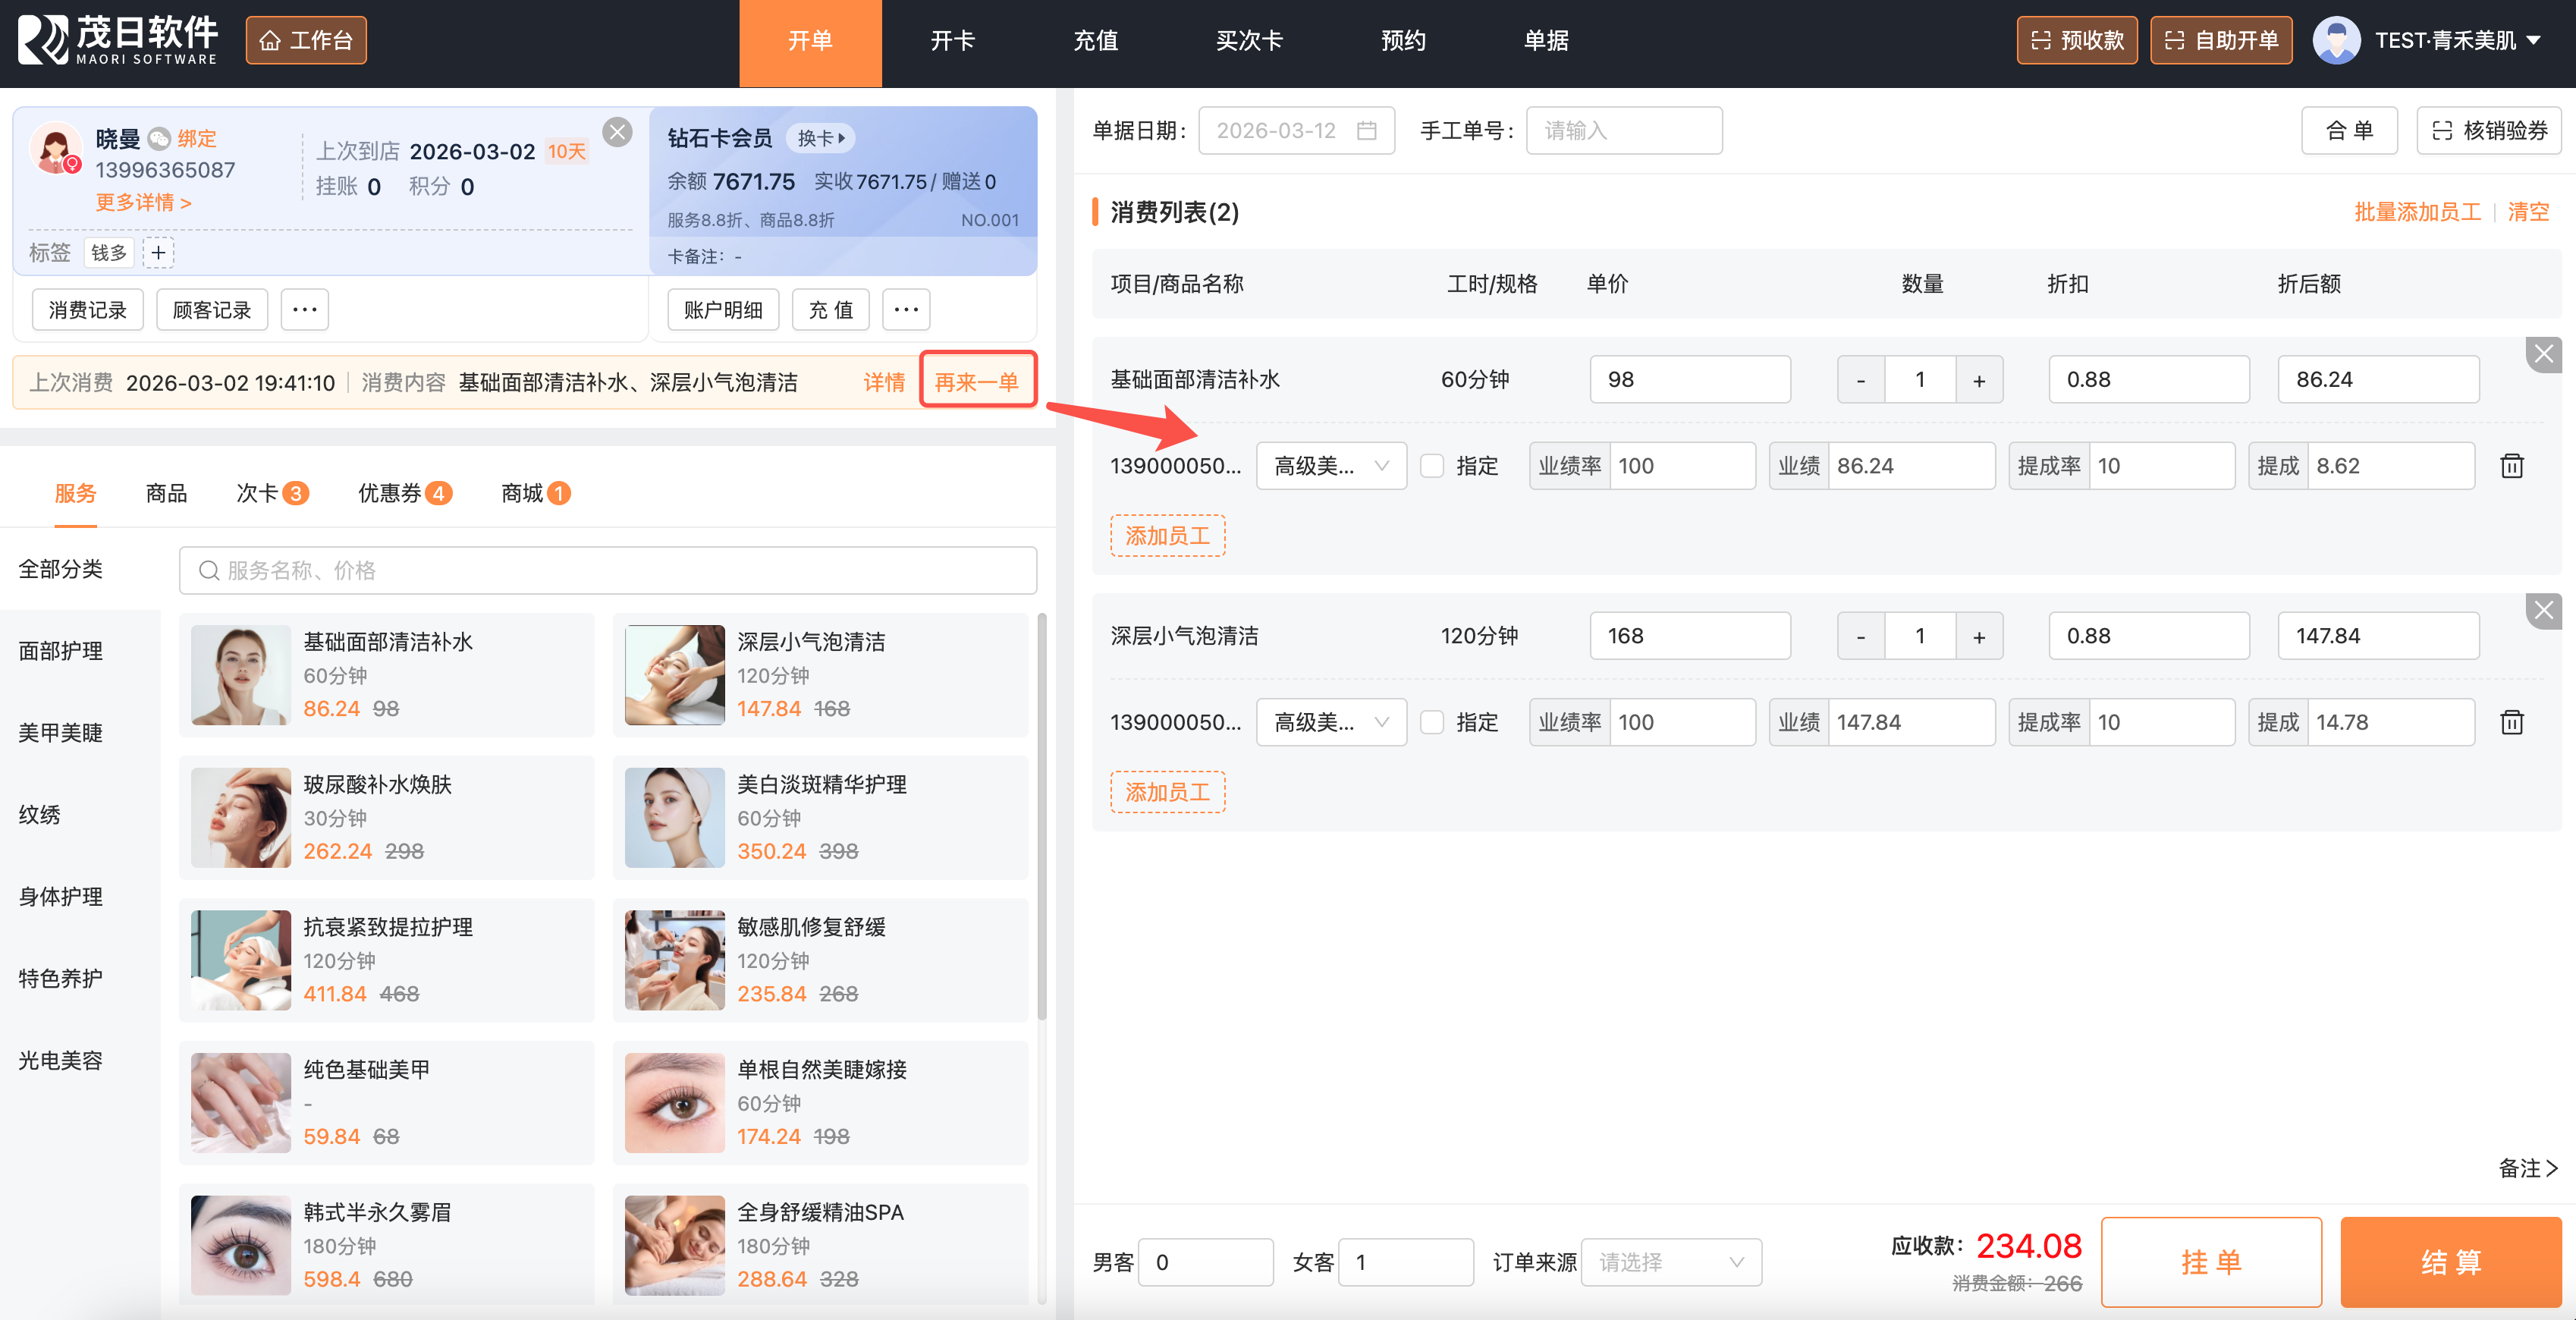Increase quantity of 基础面部清洁补水 with plus
The image size is (2576, 1320).
click(x=1978, y=380)
